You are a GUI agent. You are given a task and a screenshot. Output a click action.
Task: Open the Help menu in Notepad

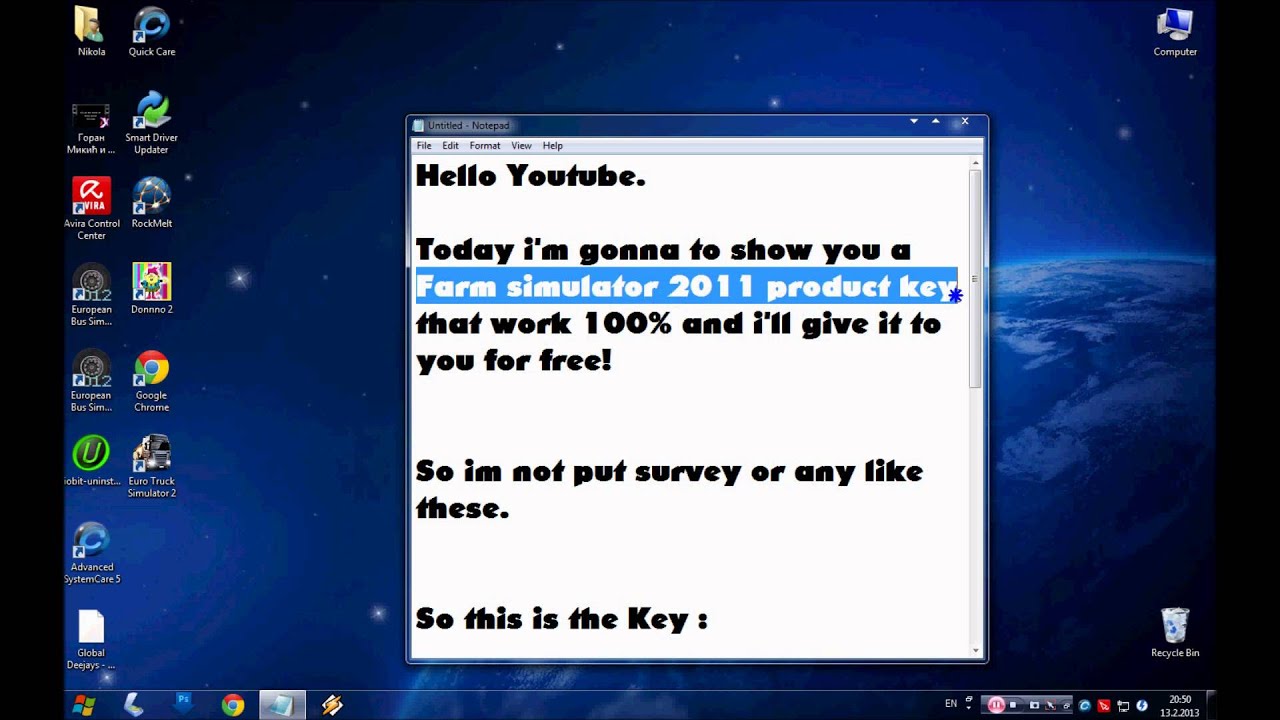[x=553, y=146]
